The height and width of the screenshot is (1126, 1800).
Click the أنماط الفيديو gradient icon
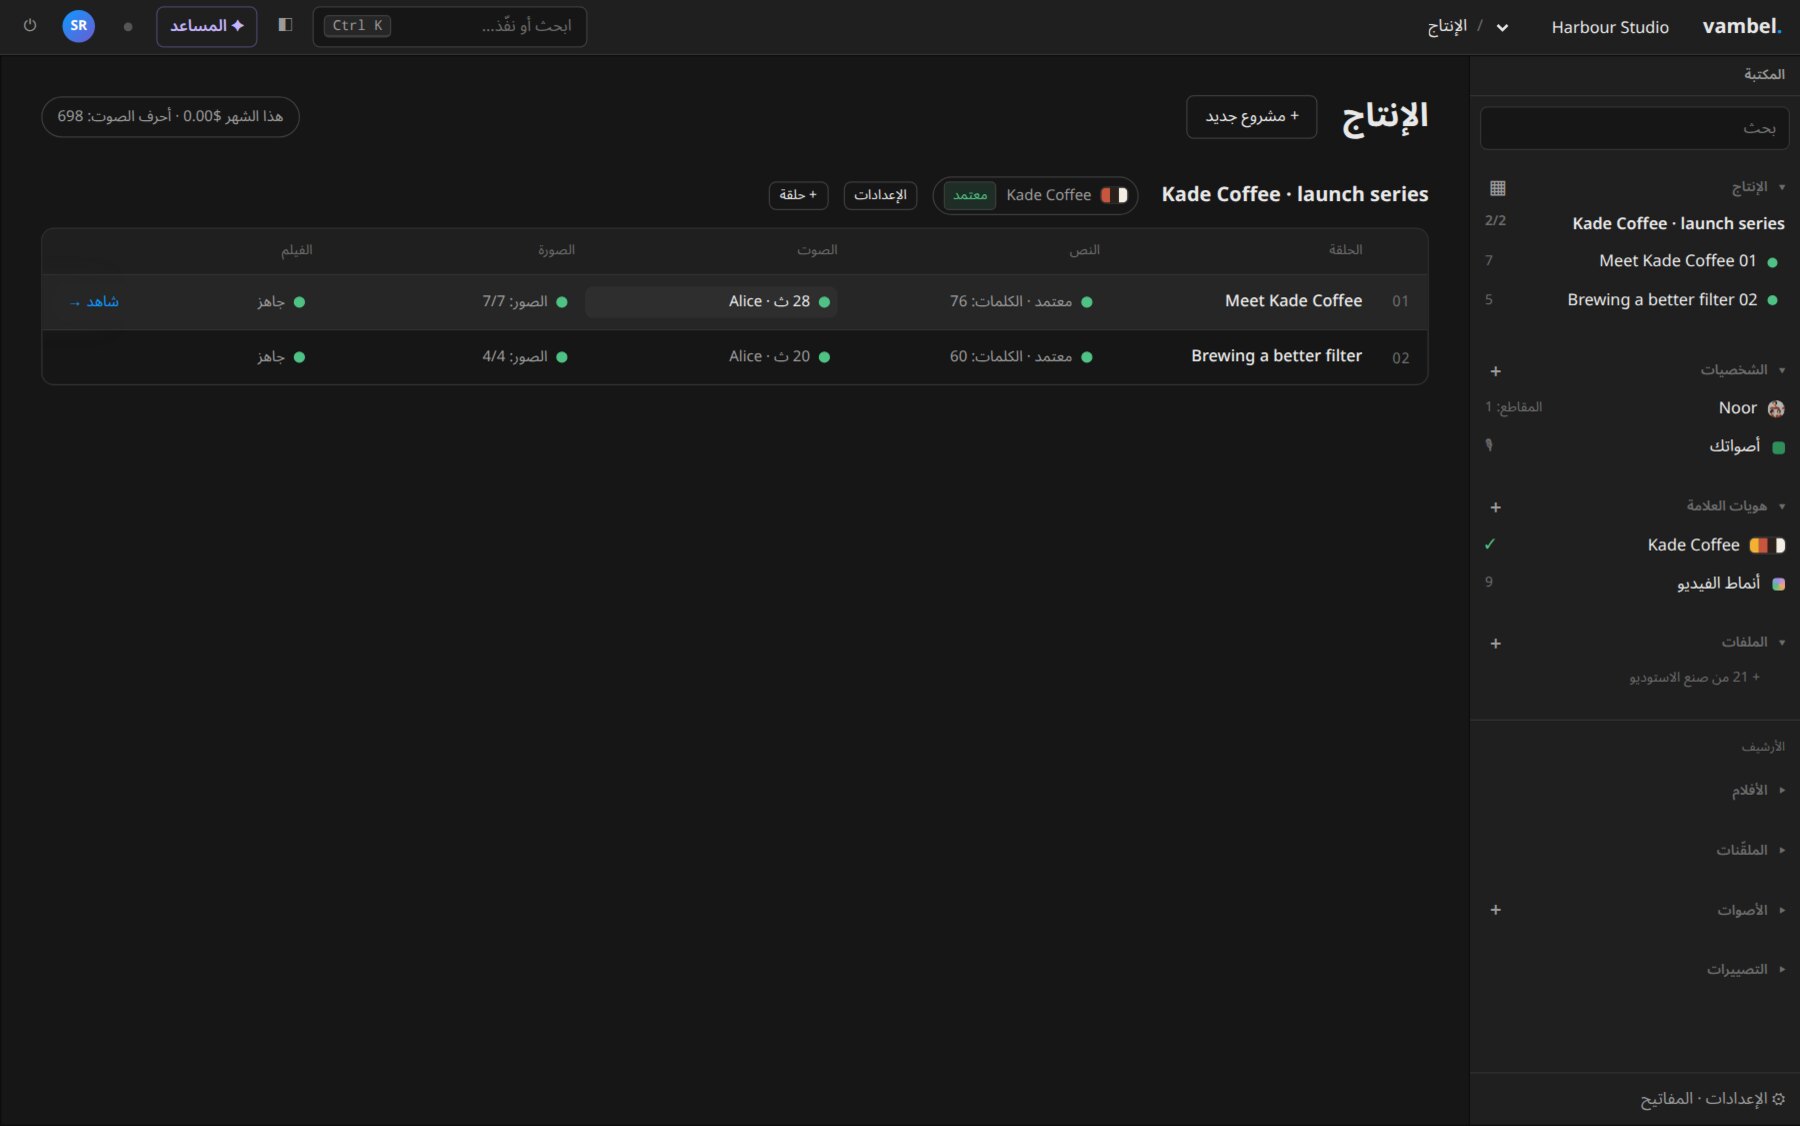[x=1778, y=584]
